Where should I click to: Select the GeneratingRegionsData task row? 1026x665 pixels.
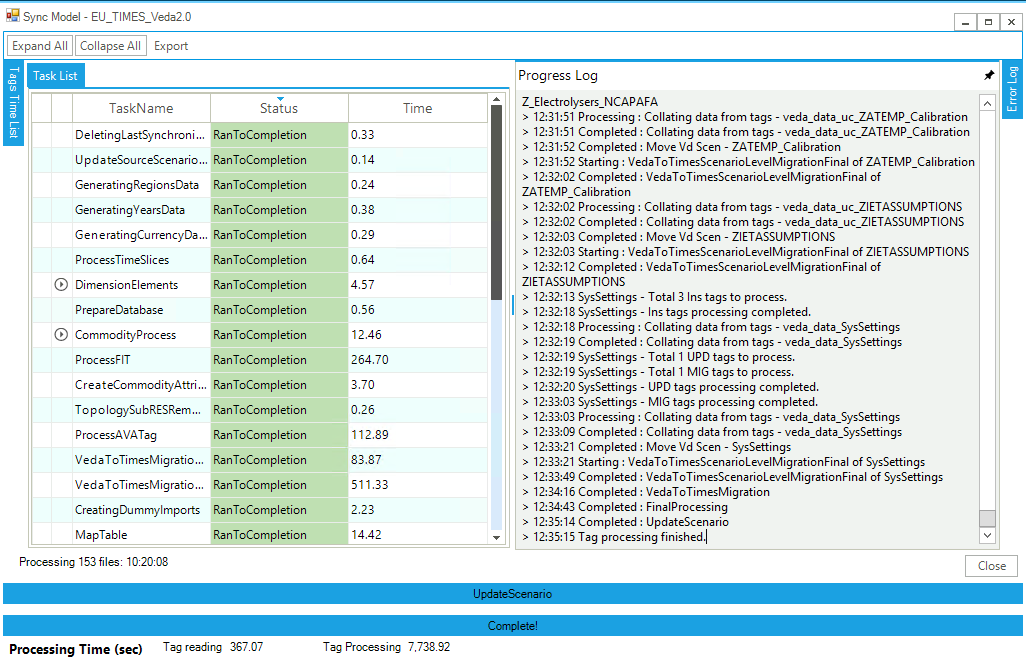point(260,185)
